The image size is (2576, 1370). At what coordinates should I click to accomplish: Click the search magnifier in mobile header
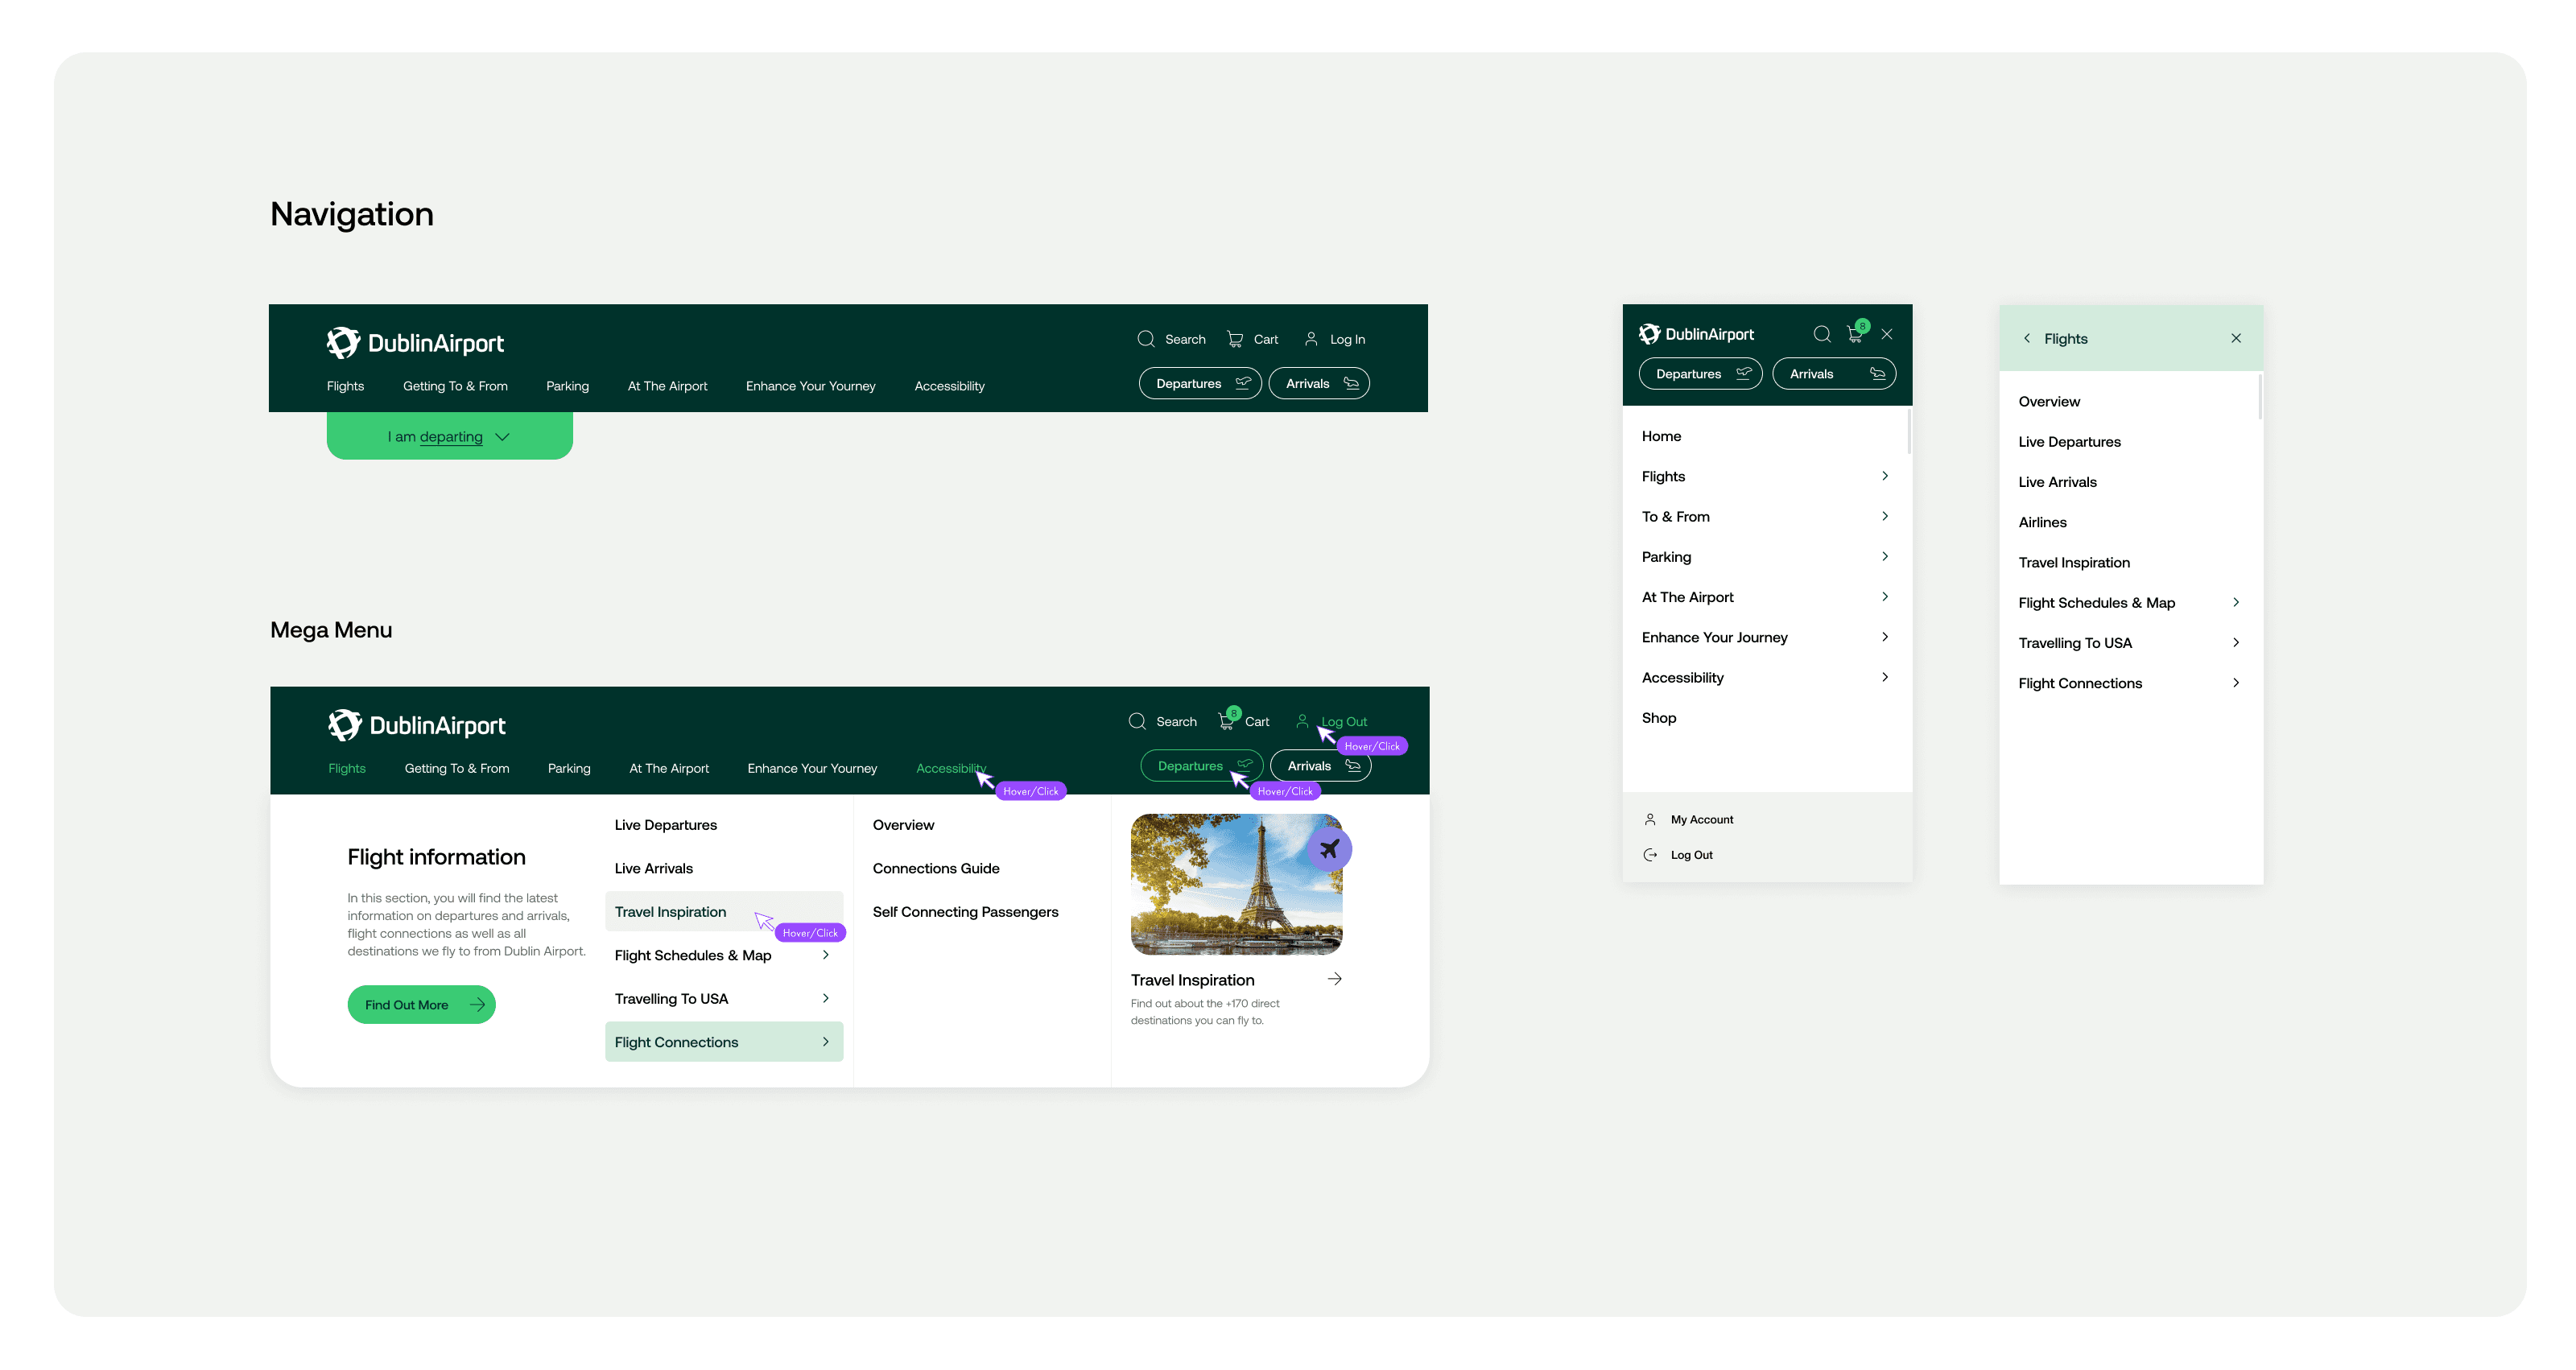tap(1821, 334)
